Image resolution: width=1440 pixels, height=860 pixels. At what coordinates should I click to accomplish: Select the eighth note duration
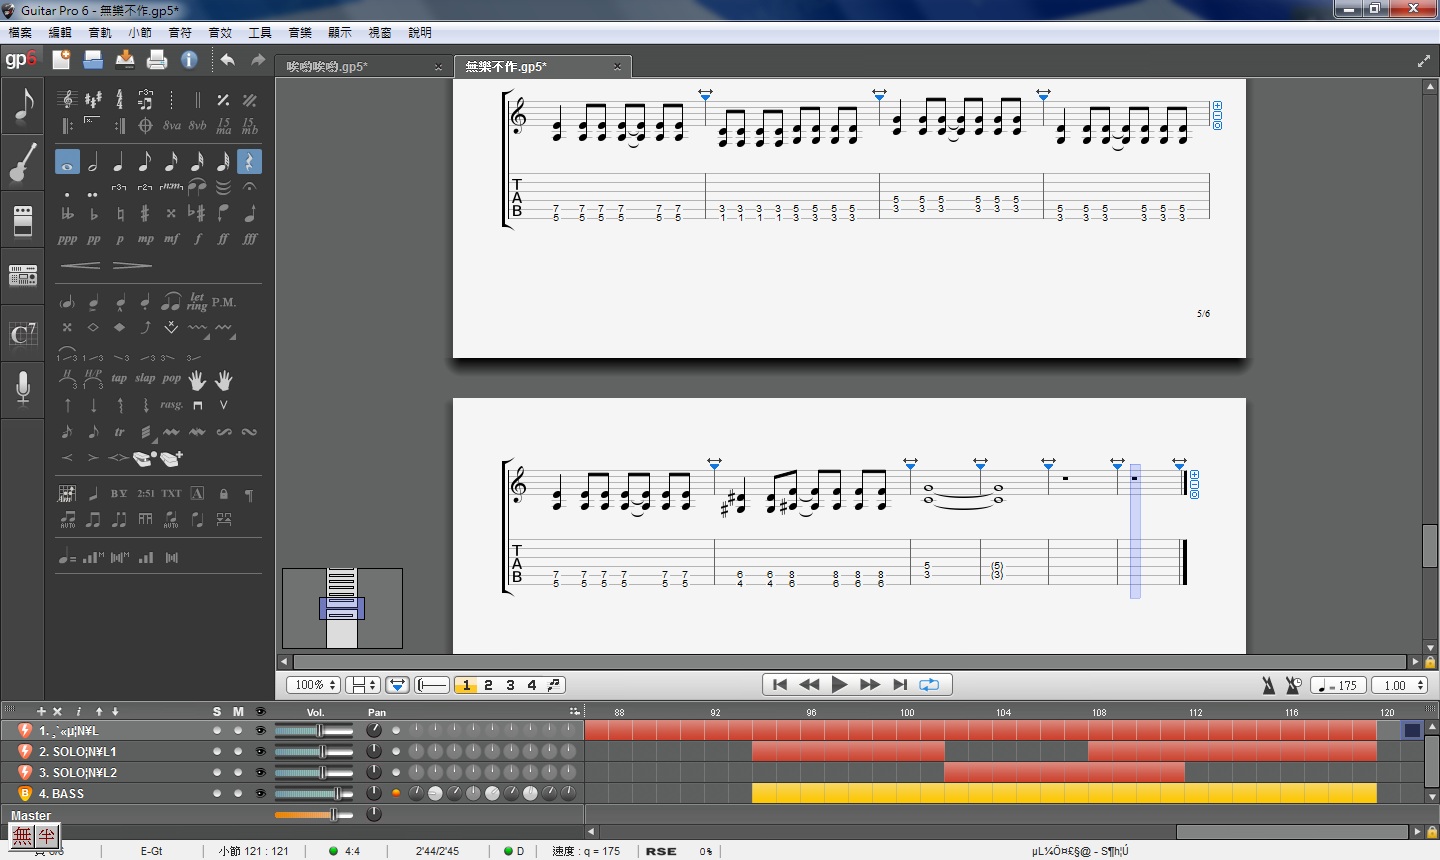[x=145, y=162]
